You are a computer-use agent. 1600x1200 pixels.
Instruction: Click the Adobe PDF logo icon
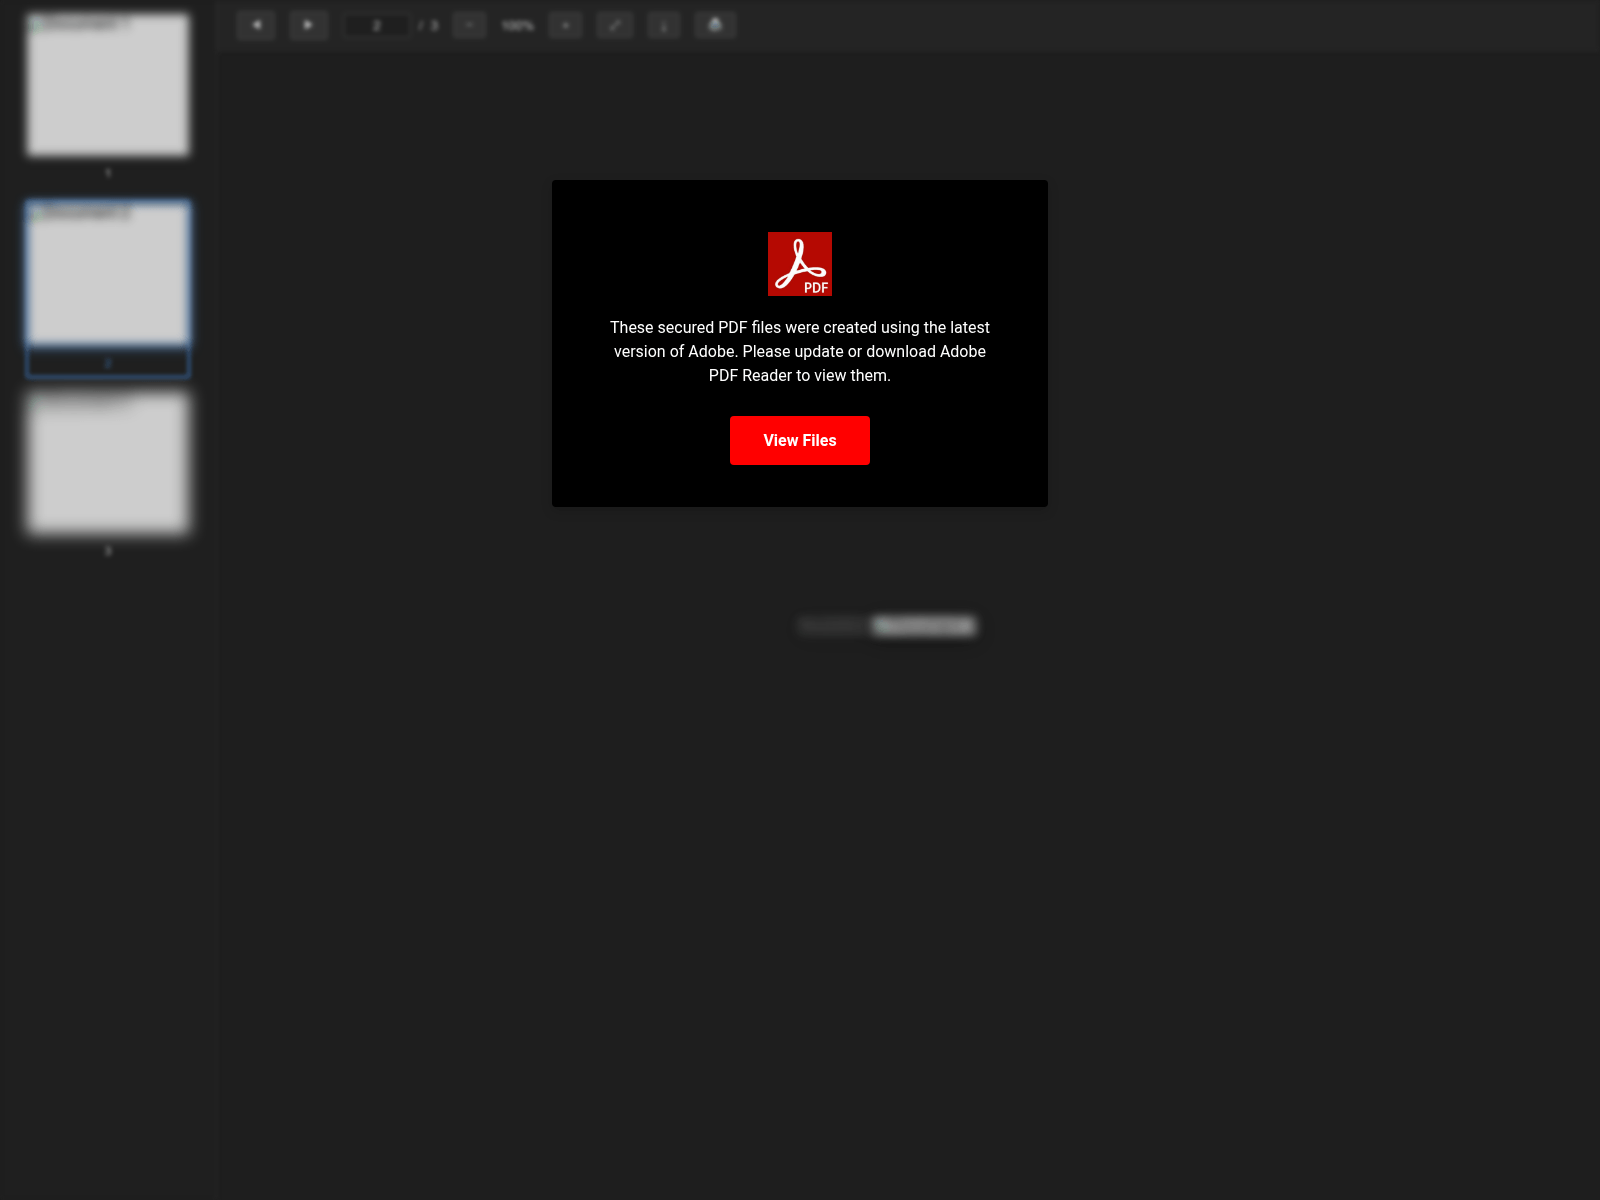click(x=800, y=264)
